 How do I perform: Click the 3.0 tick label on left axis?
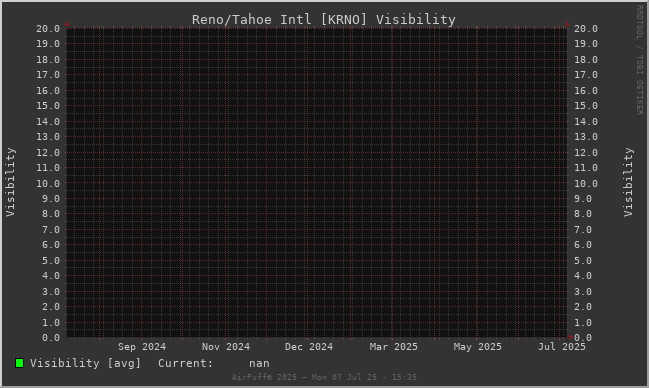51,292
